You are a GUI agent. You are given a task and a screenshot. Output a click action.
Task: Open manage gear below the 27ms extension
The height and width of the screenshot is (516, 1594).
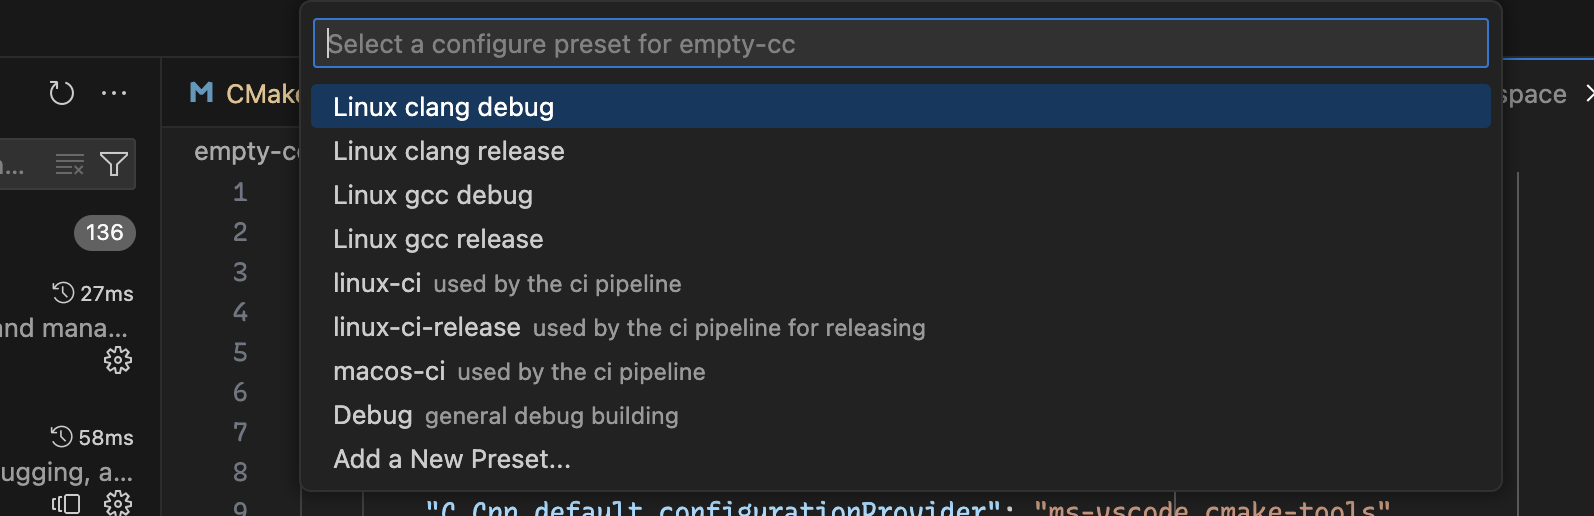pos(118,360)
